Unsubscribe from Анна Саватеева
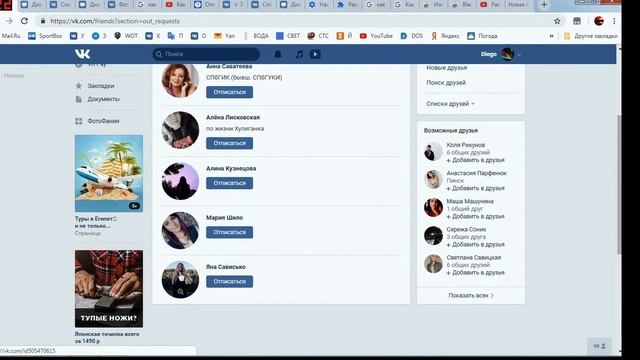Viewport: 640px width, 360px height. pos(229,92)
